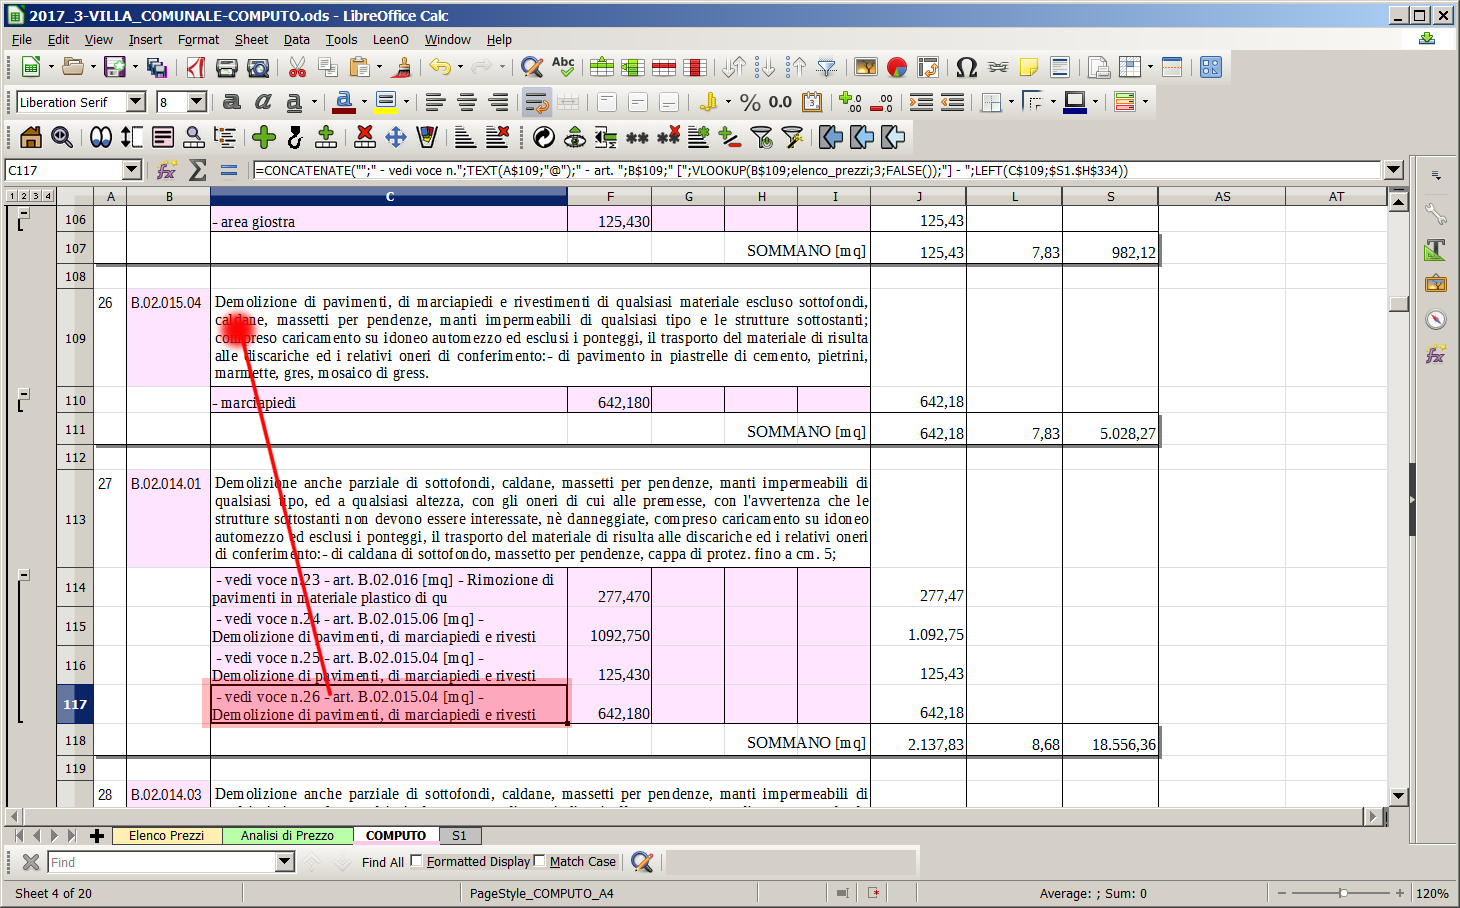Show outline level 4 button
This screenshot has height=908, width=1460.
click(x=47, y=196)
